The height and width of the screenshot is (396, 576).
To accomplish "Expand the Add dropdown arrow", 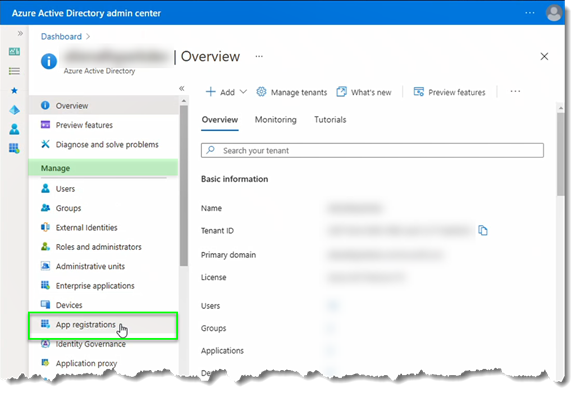I will pos(243,91).
